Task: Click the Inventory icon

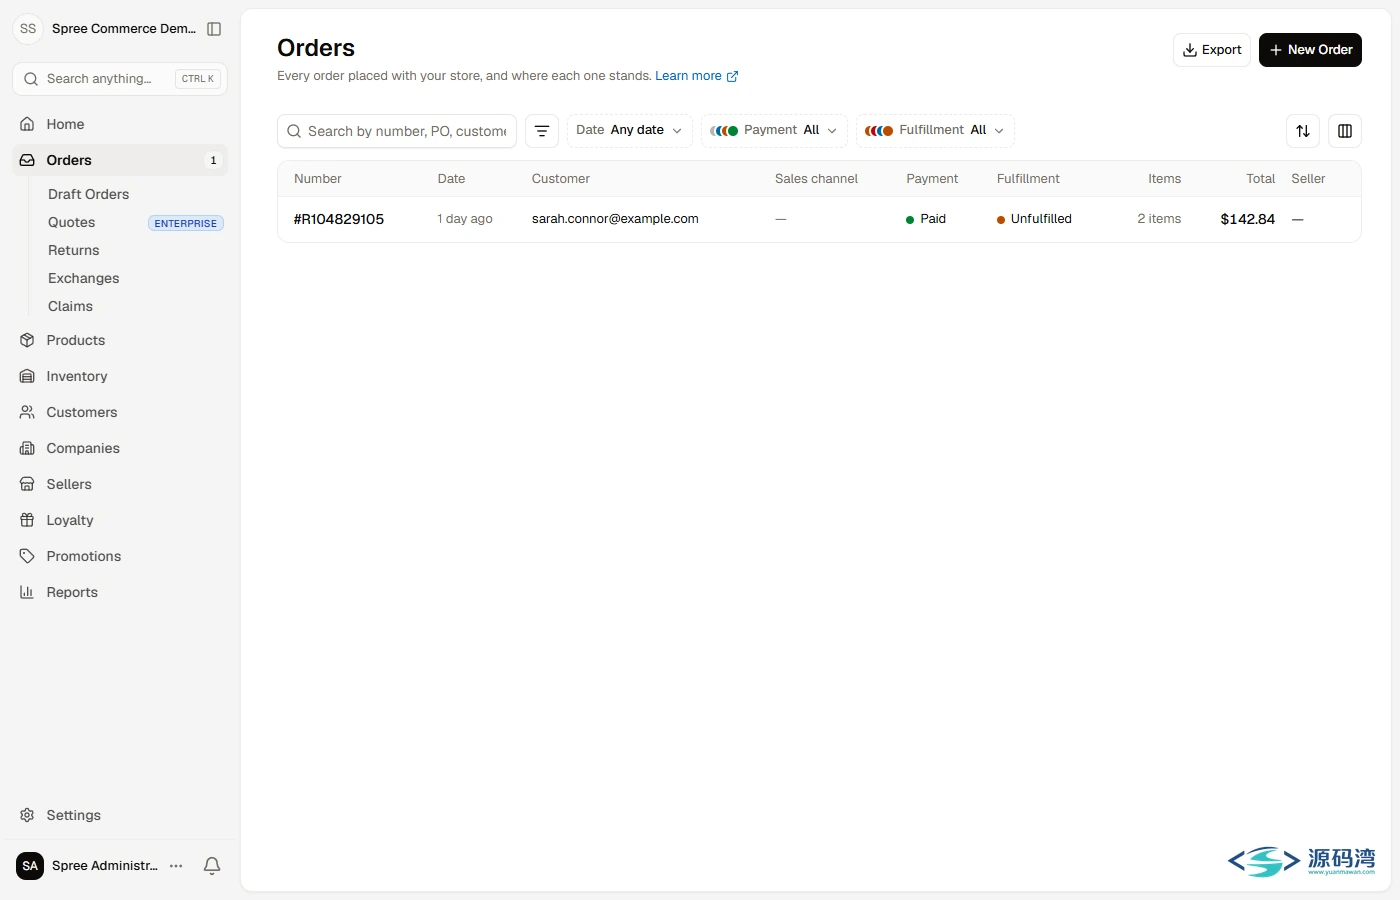Action: pos(27,376)
